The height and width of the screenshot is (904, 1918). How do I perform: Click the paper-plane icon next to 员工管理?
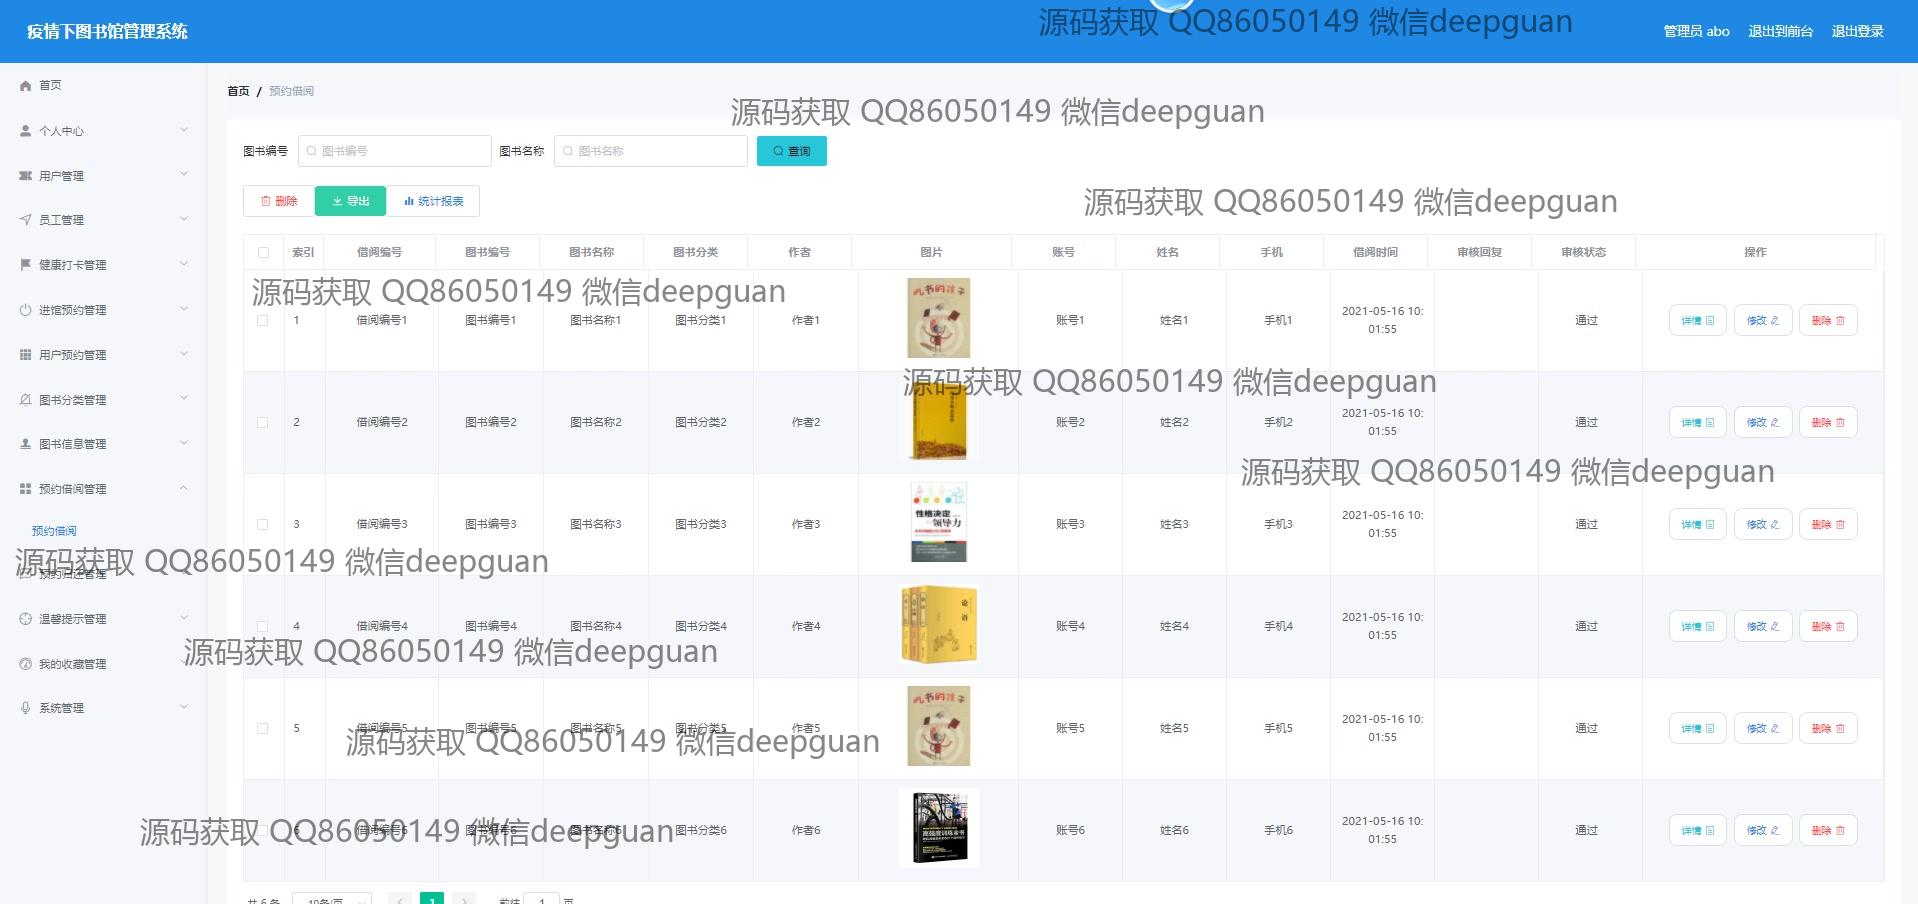(26, 220)
